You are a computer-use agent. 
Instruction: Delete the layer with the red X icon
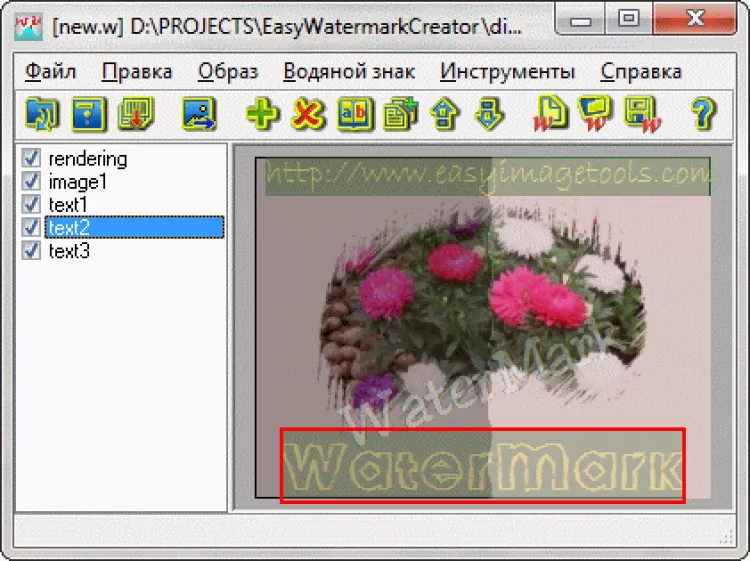[x=309, y=114]
